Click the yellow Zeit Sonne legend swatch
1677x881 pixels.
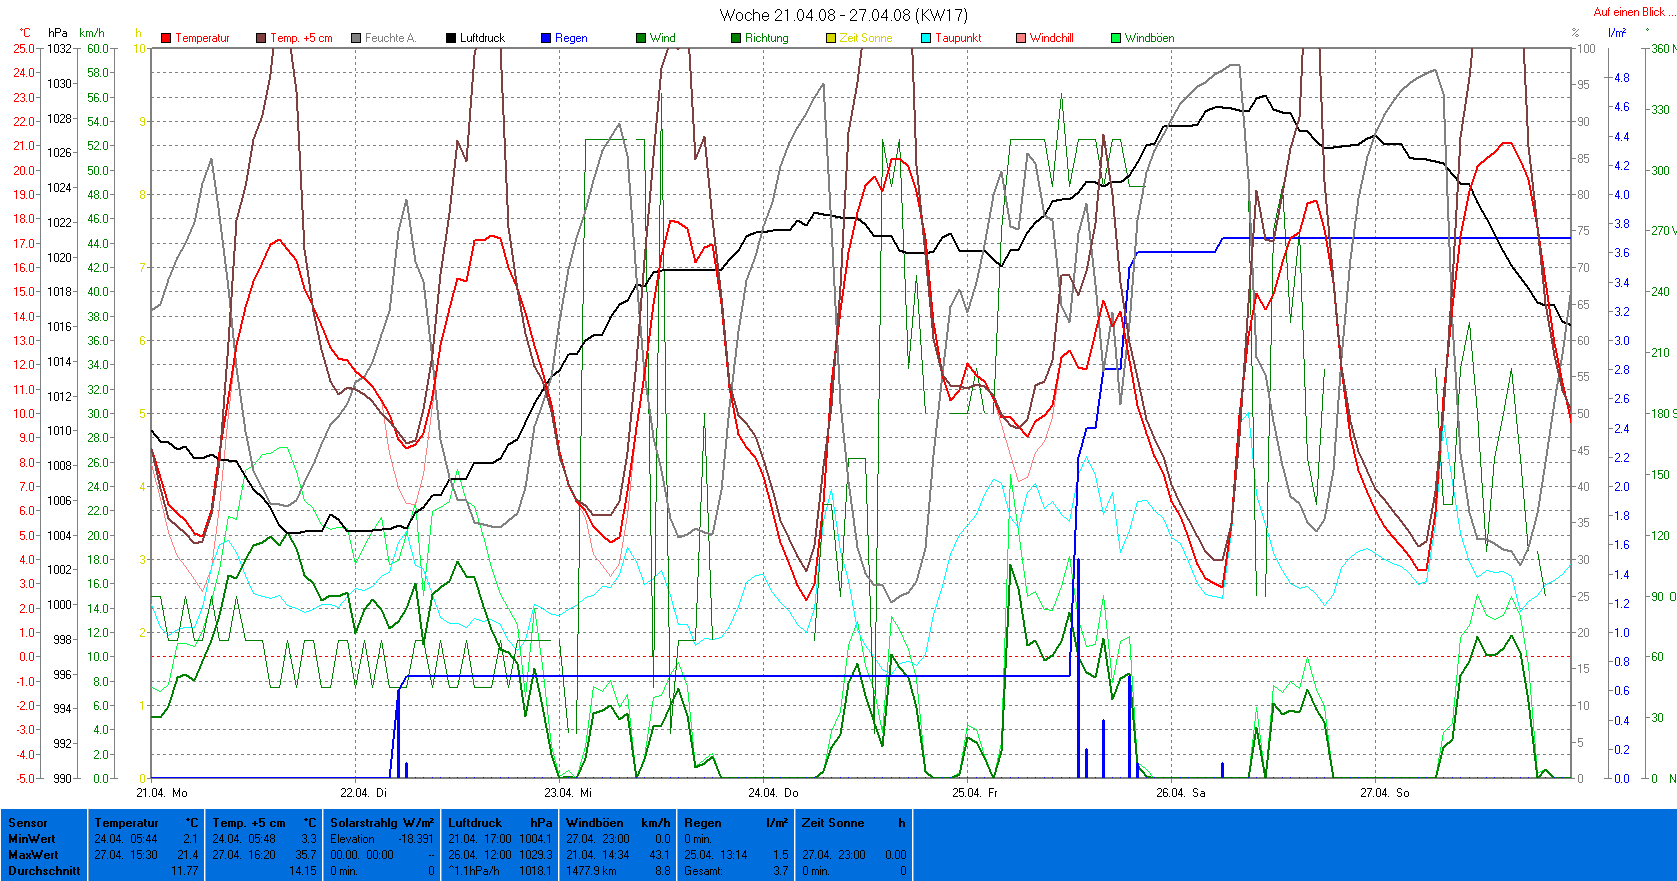coord(831,38)
